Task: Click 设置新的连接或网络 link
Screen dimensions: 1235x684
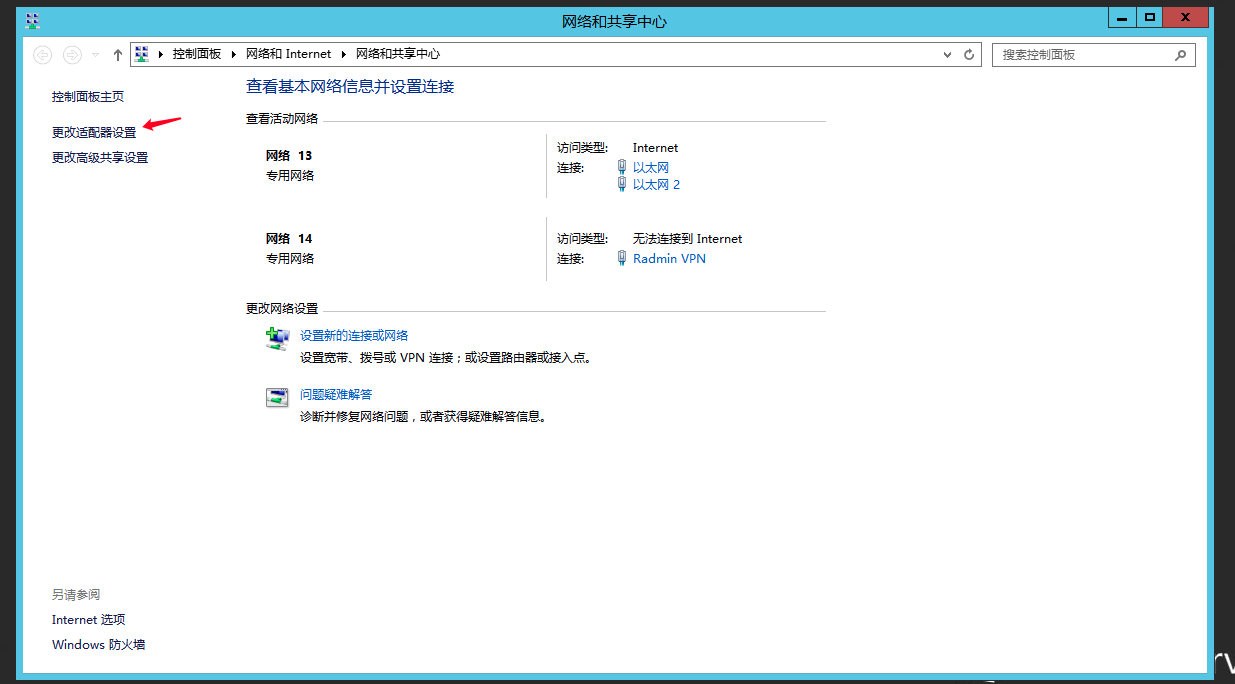Action: pos(354,335)
